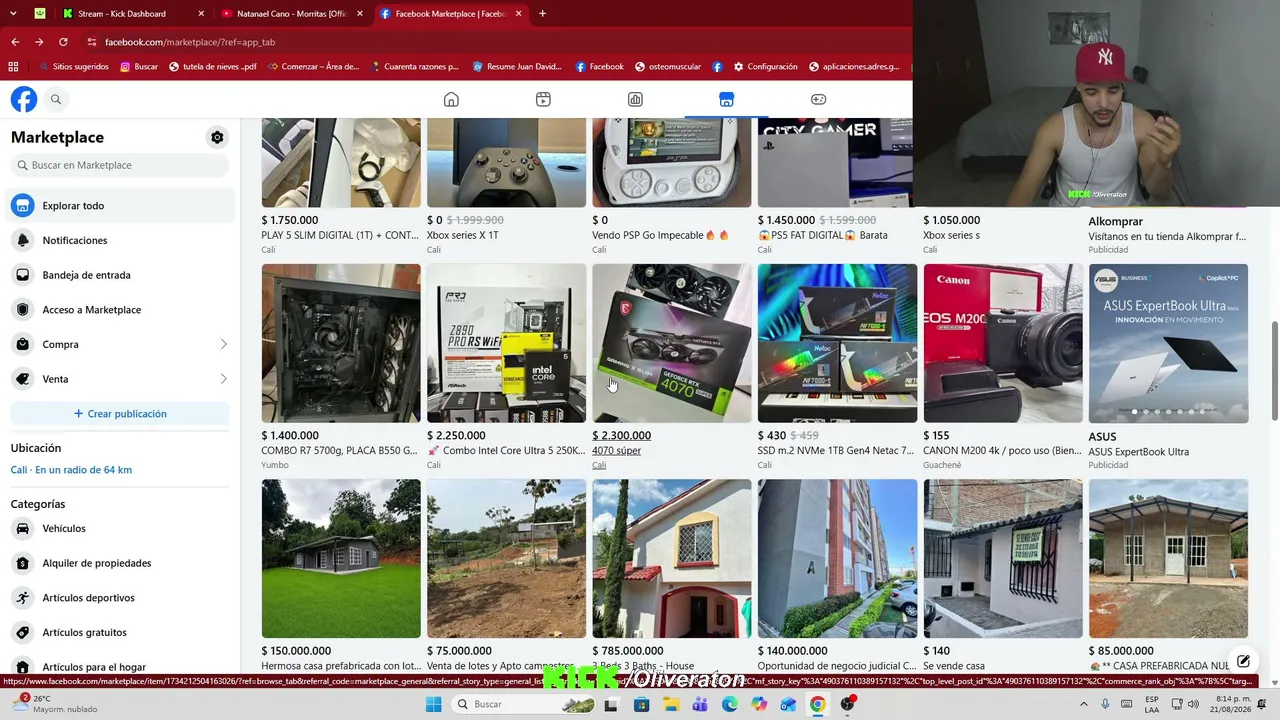Close the Facebook Marketplace browser tab

[519, 14]
